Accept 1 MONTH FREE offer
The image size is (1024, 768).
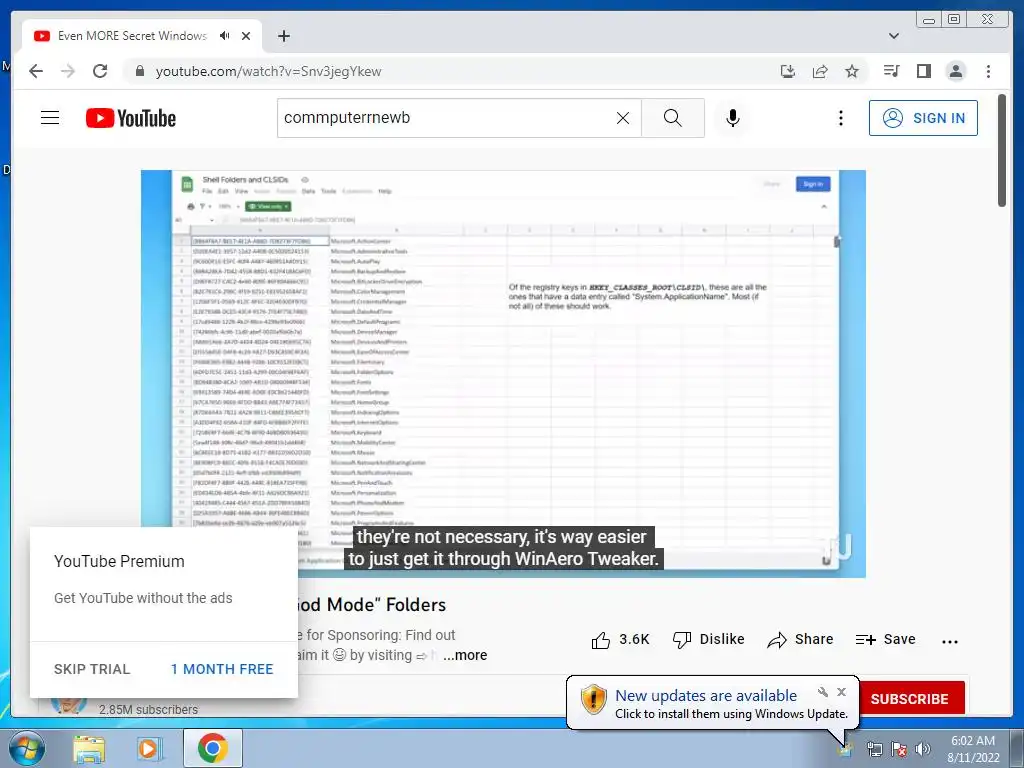(222, 669)
